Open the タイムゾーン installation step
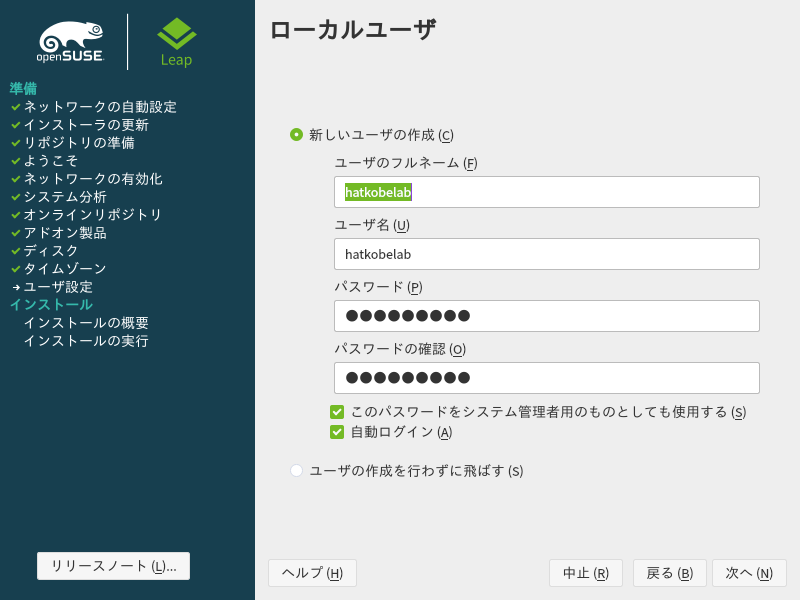The image size is (800, 600). 58,269
